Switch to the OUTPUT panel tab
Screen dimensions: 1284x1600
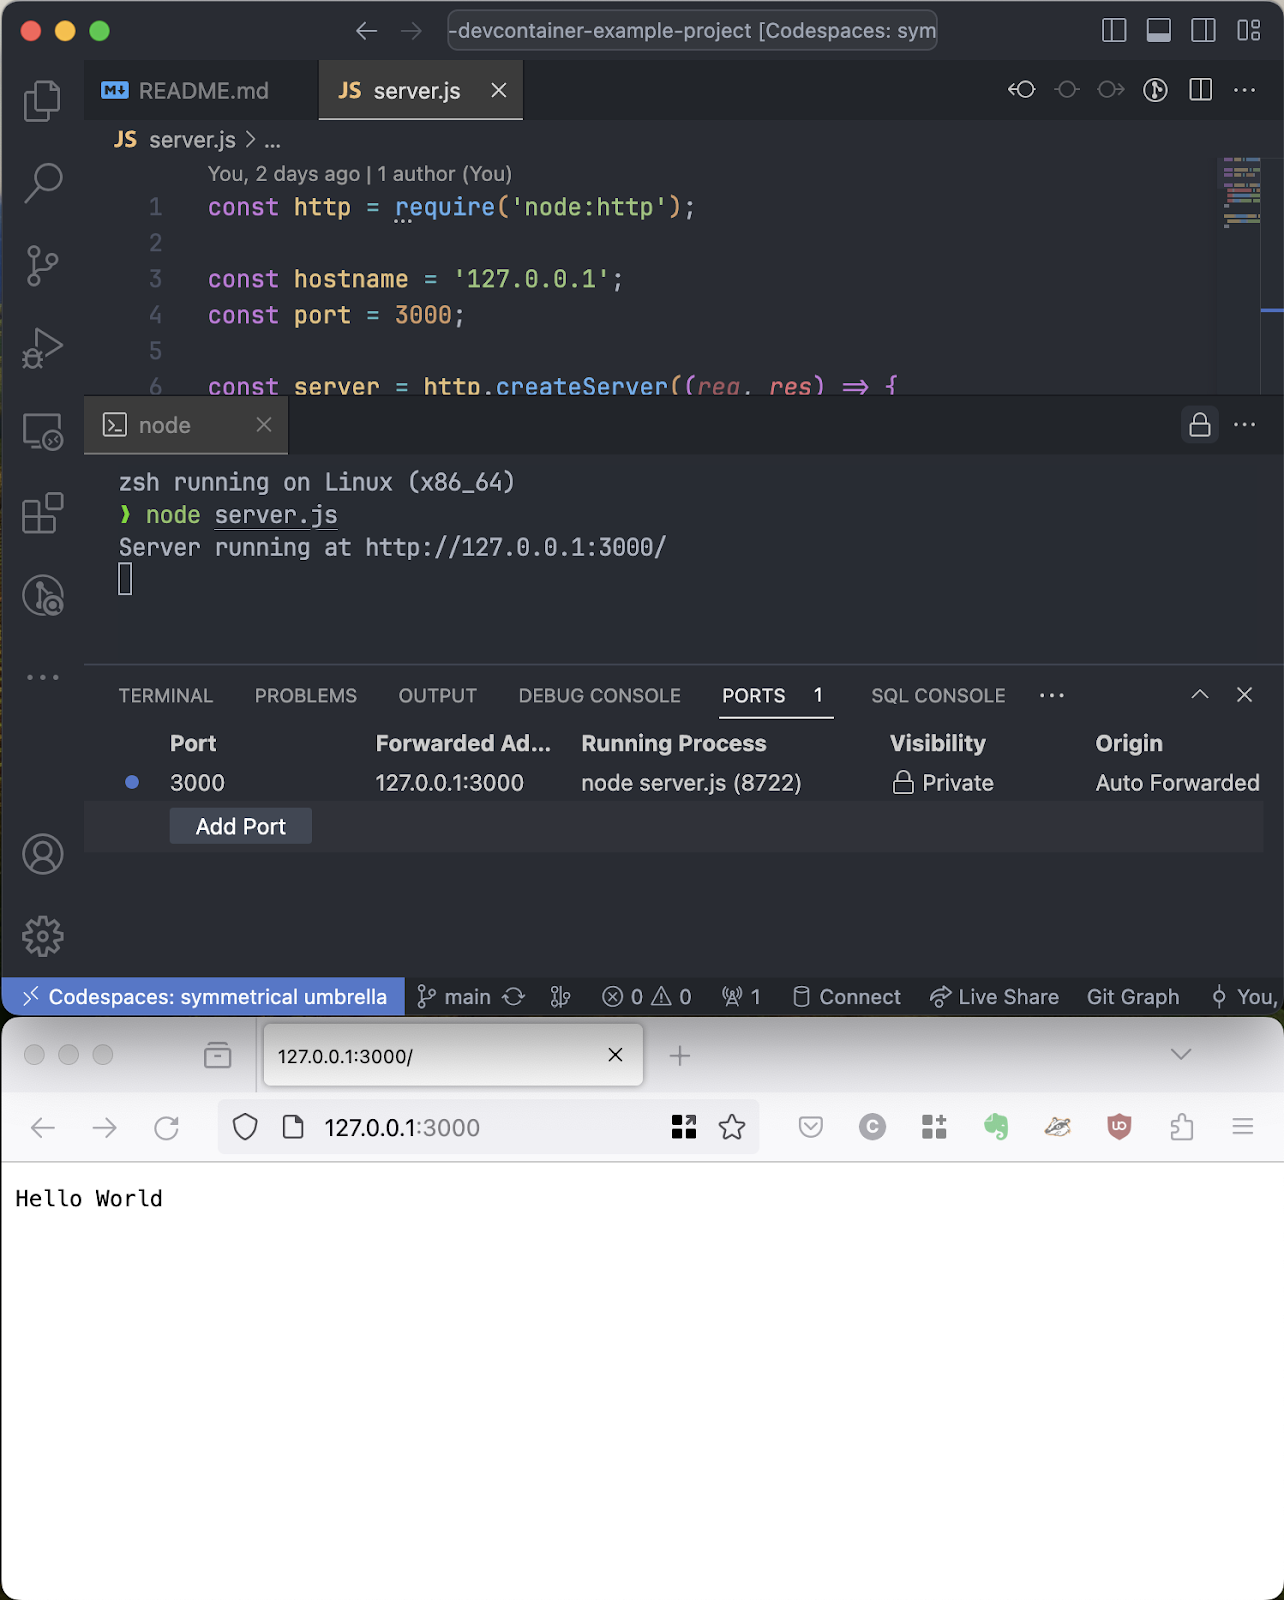pos(438,696)
